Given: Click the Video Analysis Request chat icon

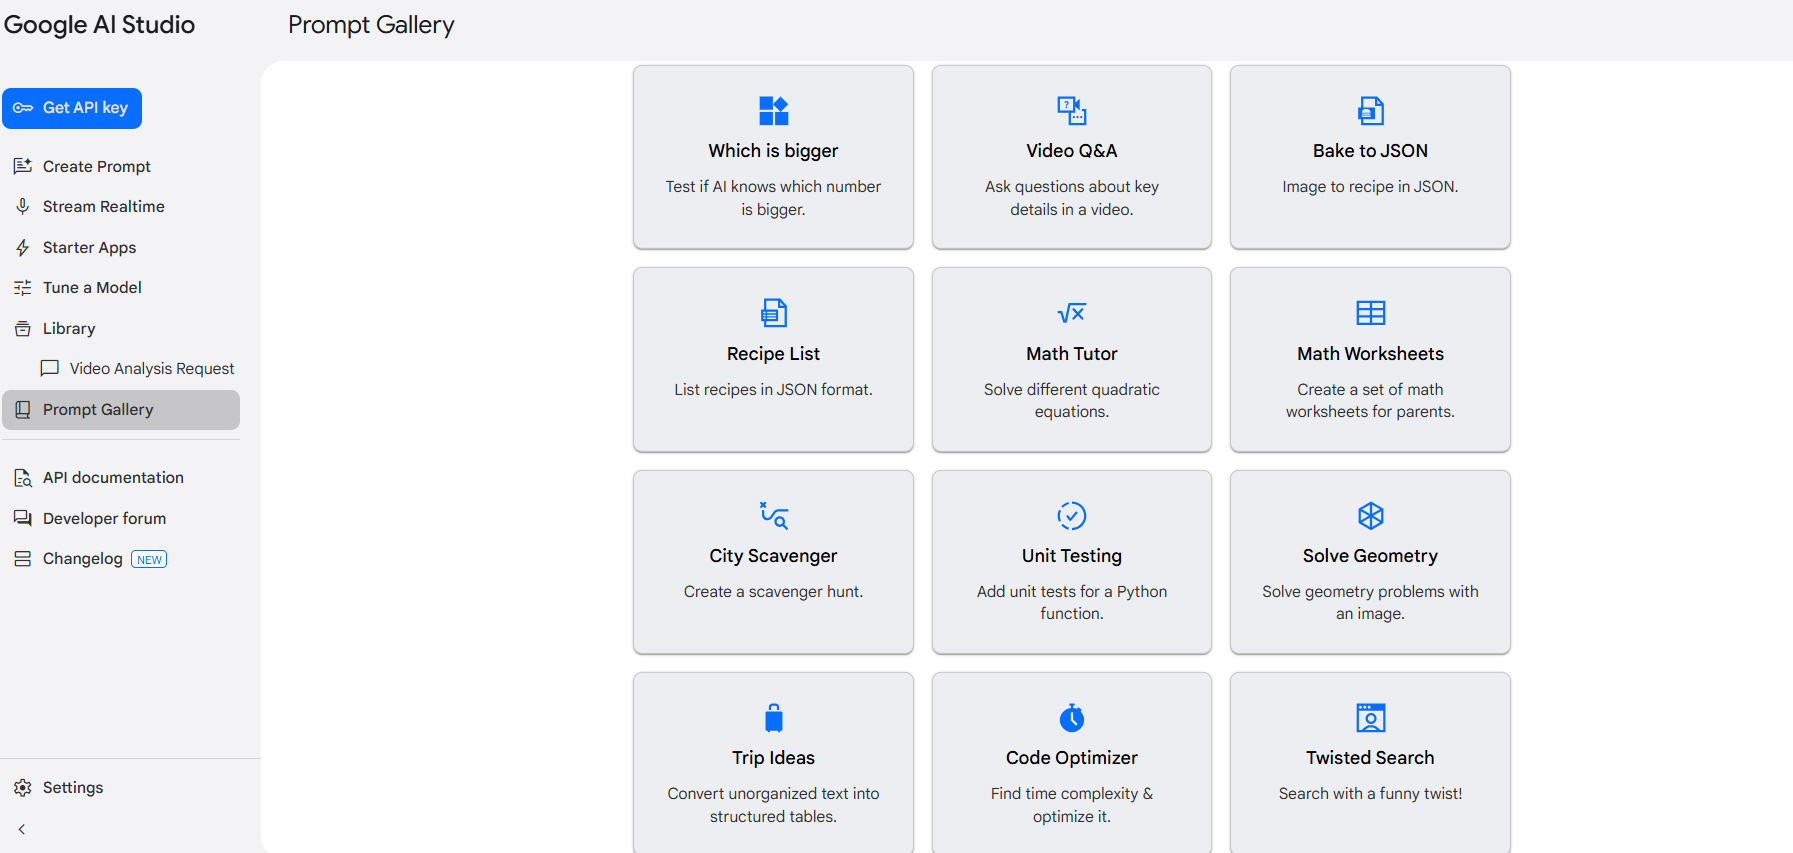Looking at the screenshot, I should point(49,369).
